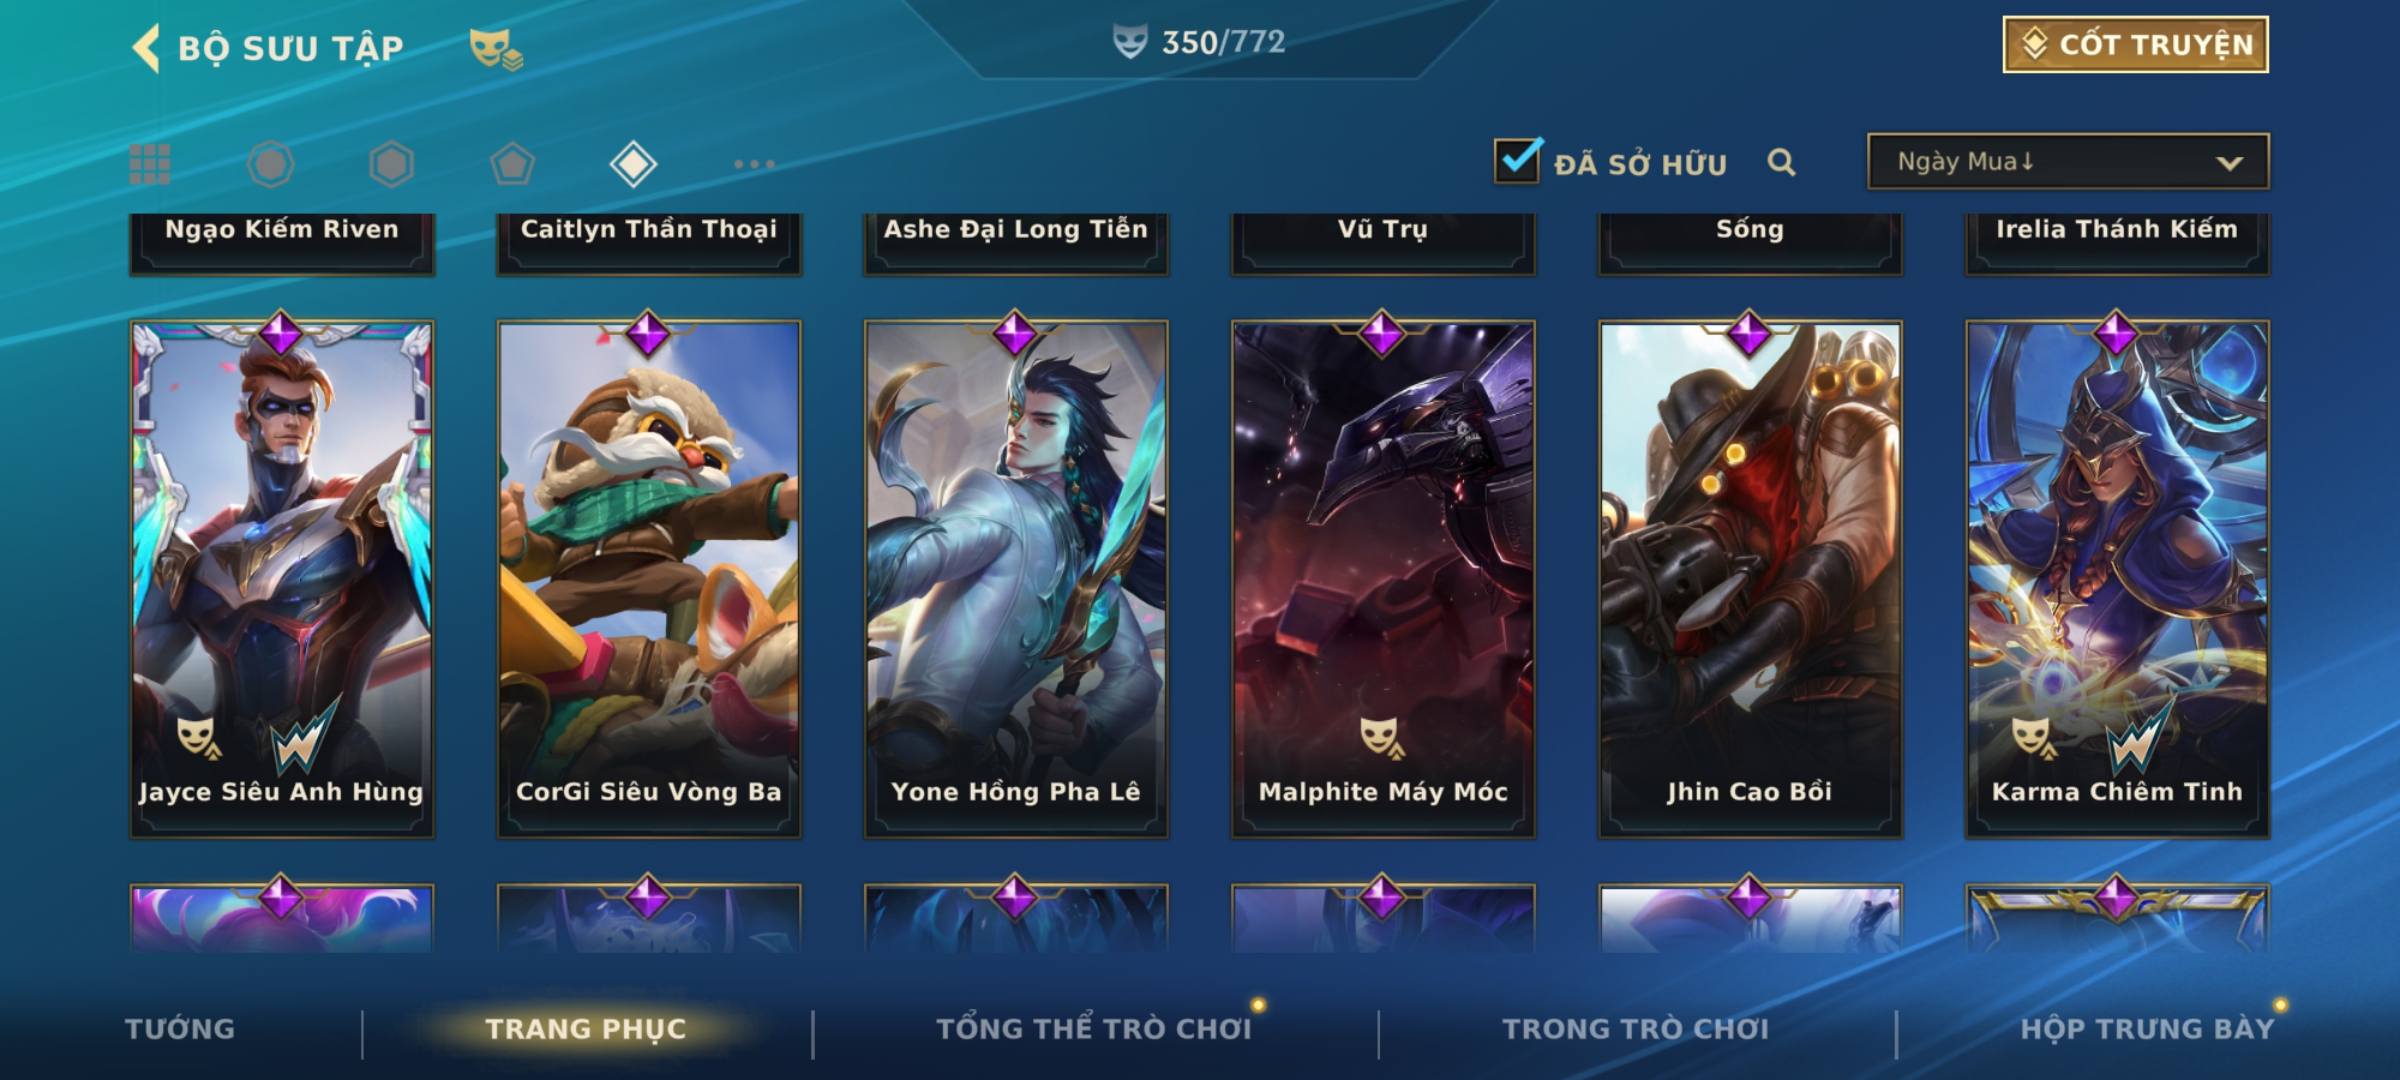The width and height of the screenshot is (2400, 1080).
Task: Select the pentagon rarity filter icon
Action: (x=512, y=164)
